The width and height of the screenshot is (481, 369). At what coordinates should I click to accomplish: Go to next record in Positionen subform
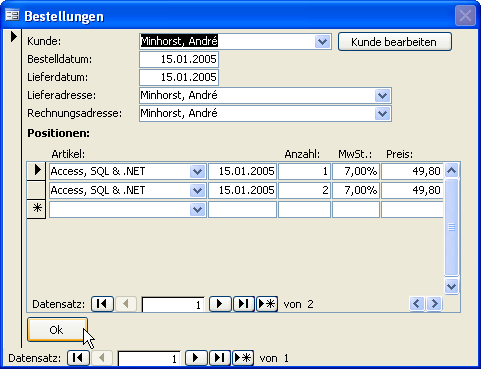point(220,304)
